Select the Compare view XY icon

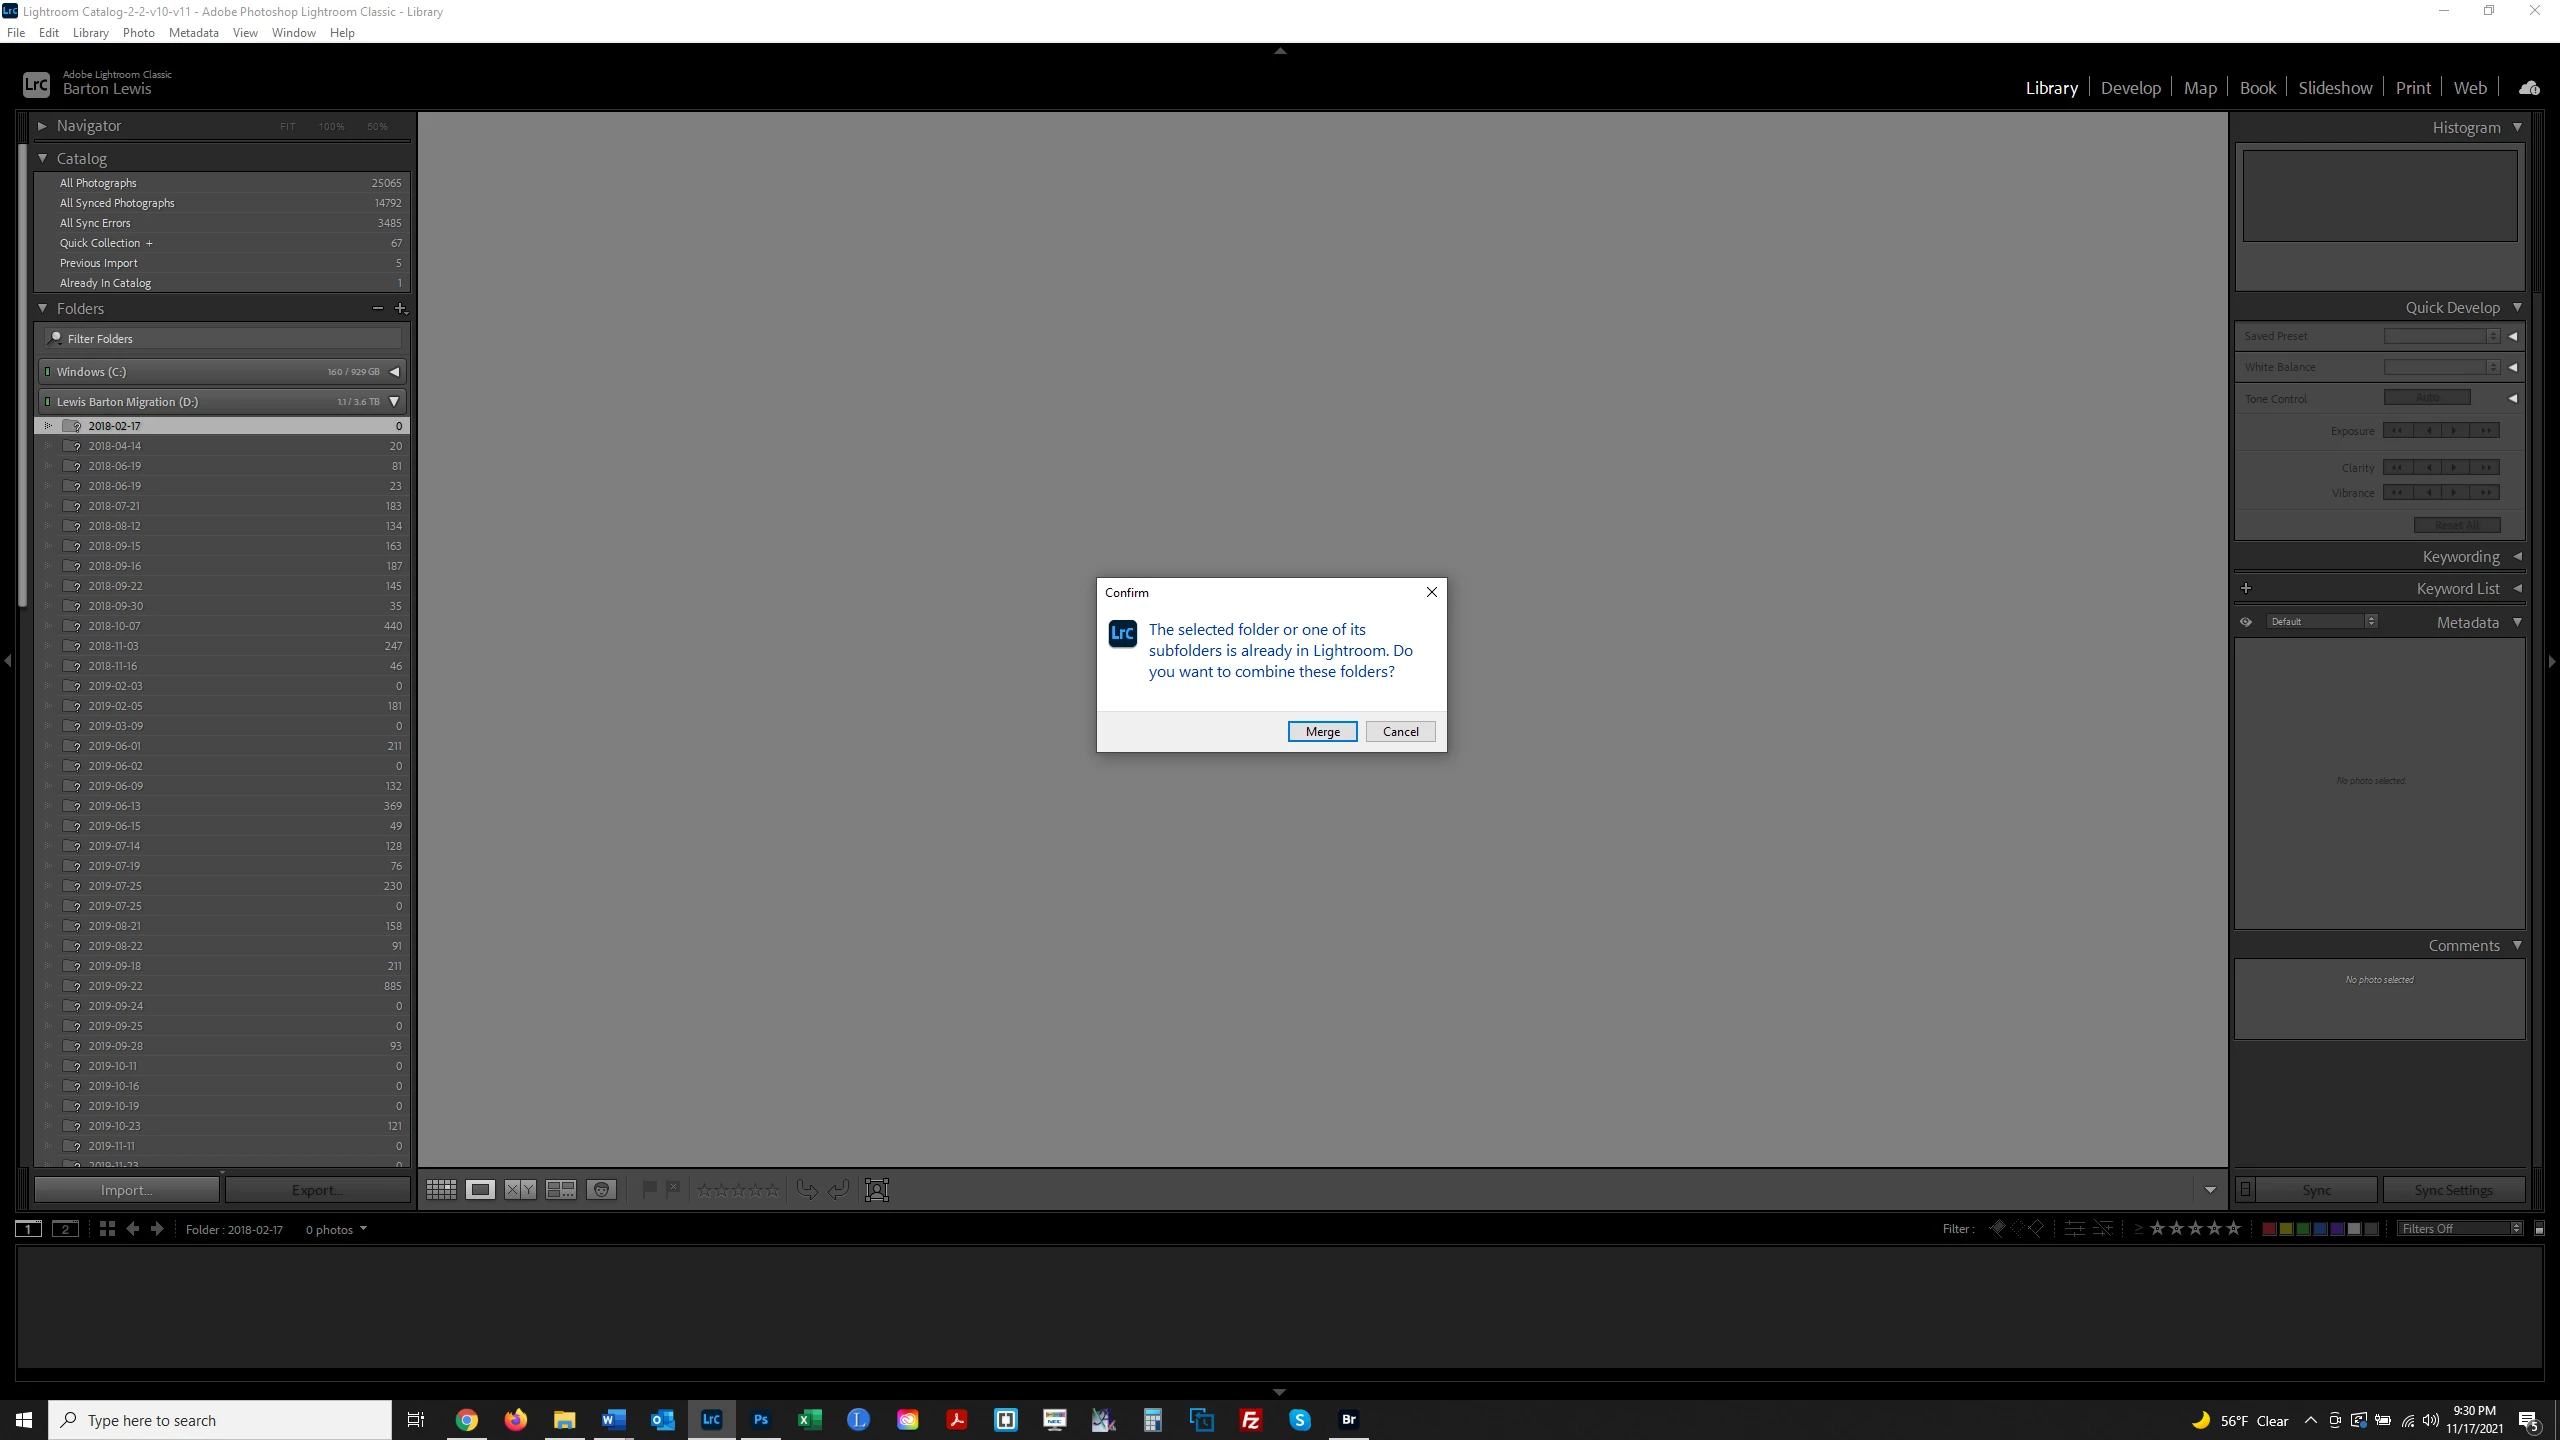tap(520, 1189)
